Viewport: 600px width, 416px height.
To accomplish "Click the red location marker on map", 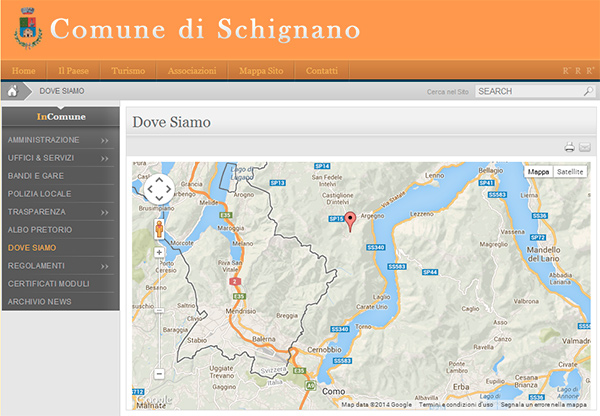I will [350, 222].
